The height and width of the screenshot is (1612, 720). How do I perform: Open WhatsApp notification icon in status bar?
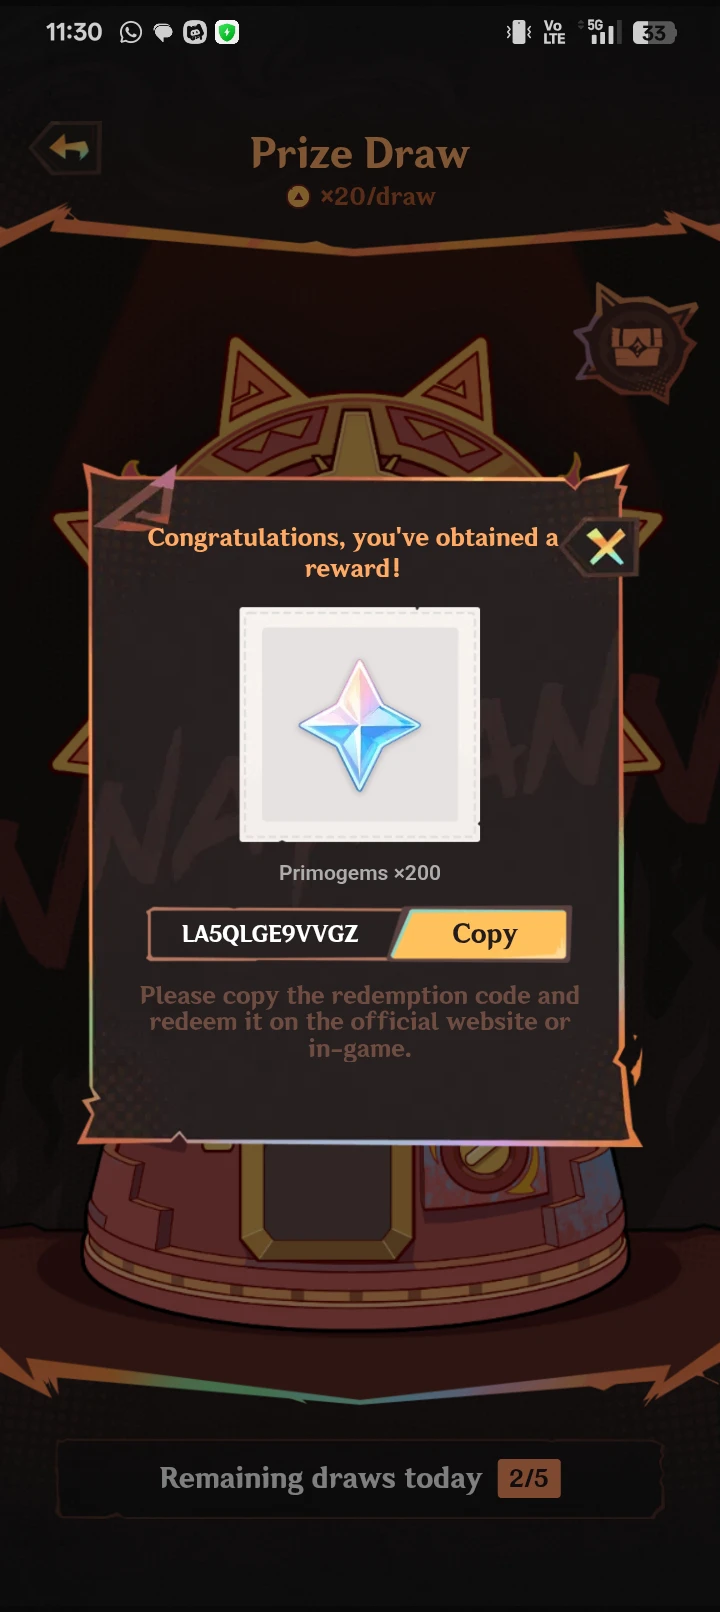click(131, 33)
